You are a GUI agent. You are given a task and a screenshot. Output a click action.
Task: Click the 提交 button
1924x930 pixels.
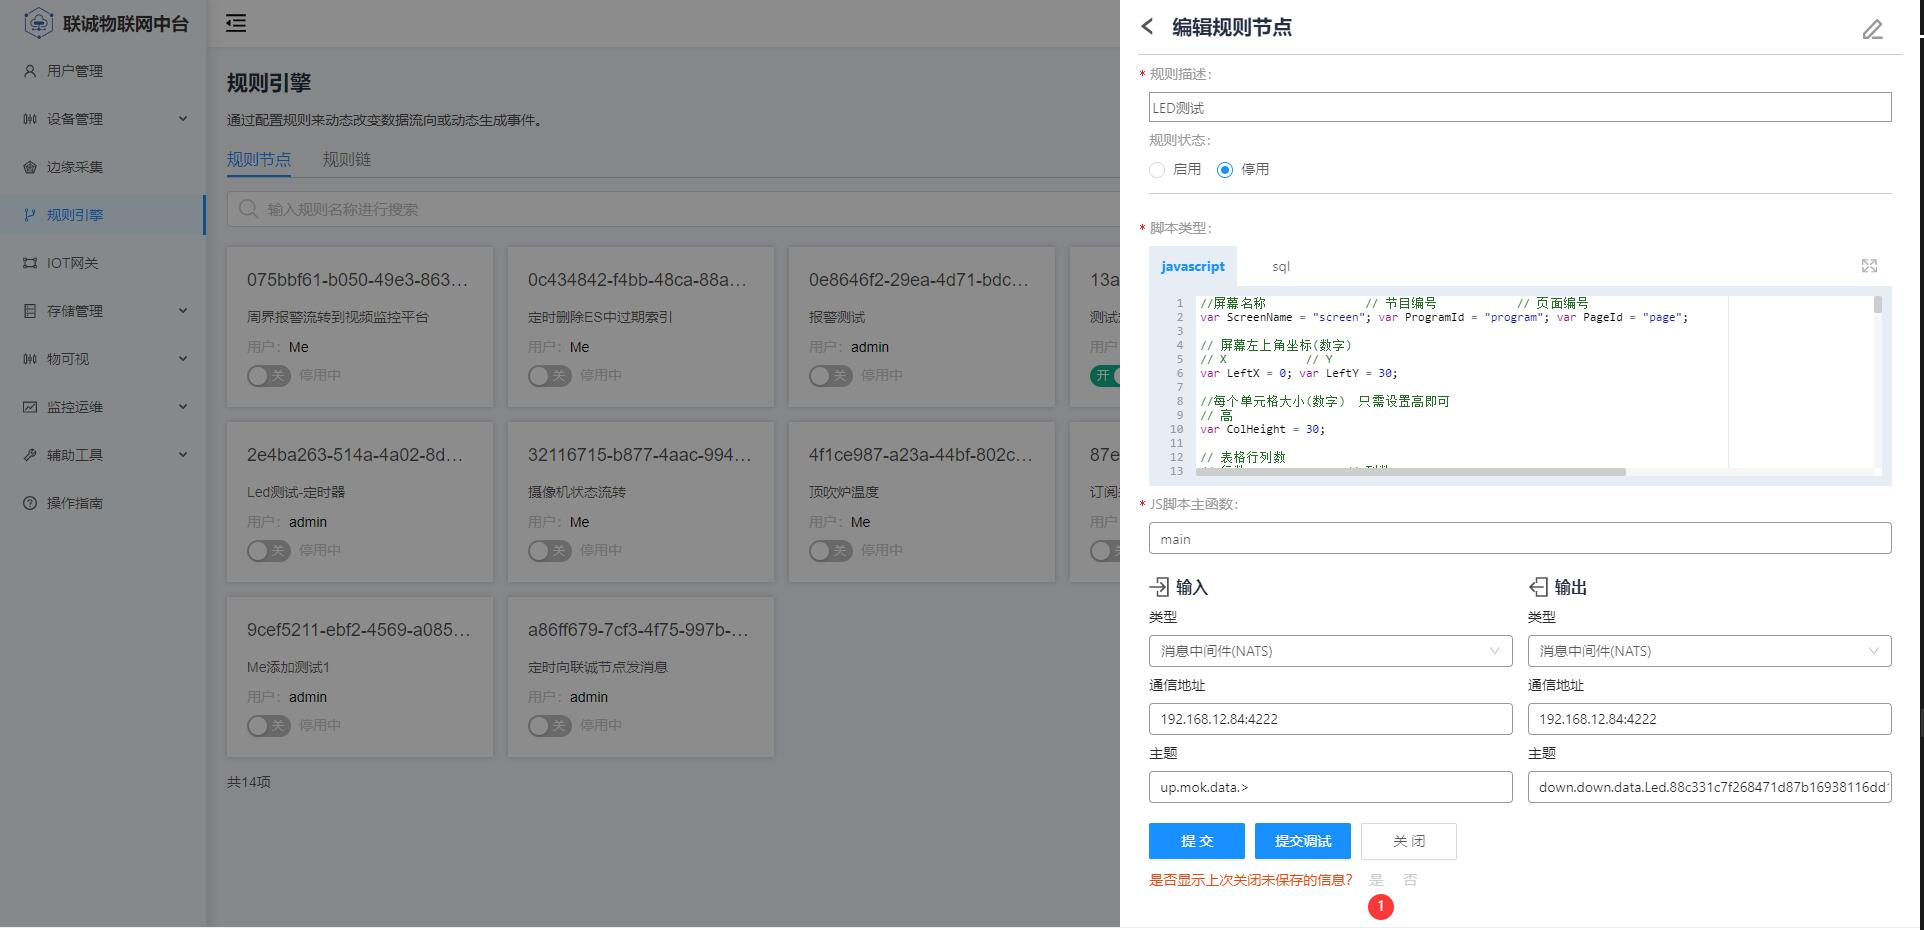pyautogui.click(x=1197, y=841)
